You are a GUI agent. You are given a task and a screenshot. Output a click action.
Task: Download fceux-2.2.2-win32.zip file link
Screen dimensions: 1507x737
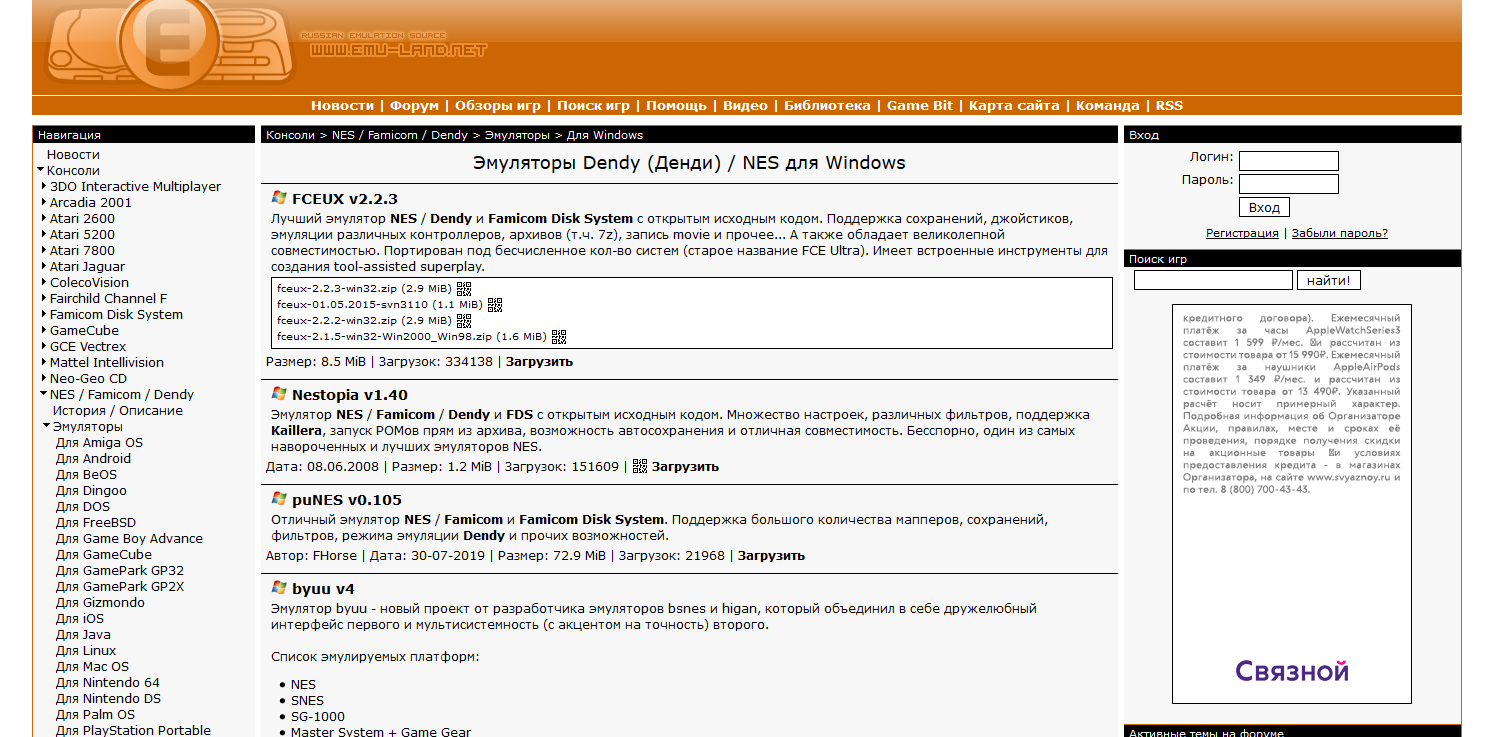click(x=364, y=320)
